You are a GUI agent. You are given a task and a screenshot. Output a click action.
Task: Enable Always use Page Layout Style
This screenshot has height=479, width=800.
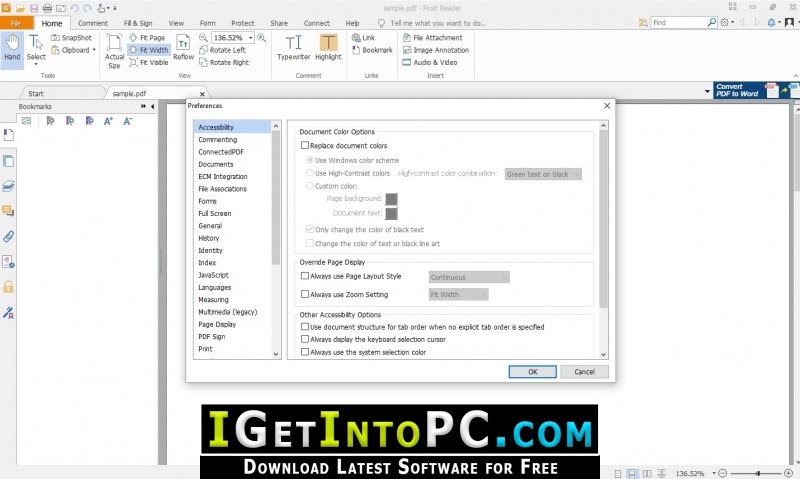pyautogui.click(x=305, y=276)
